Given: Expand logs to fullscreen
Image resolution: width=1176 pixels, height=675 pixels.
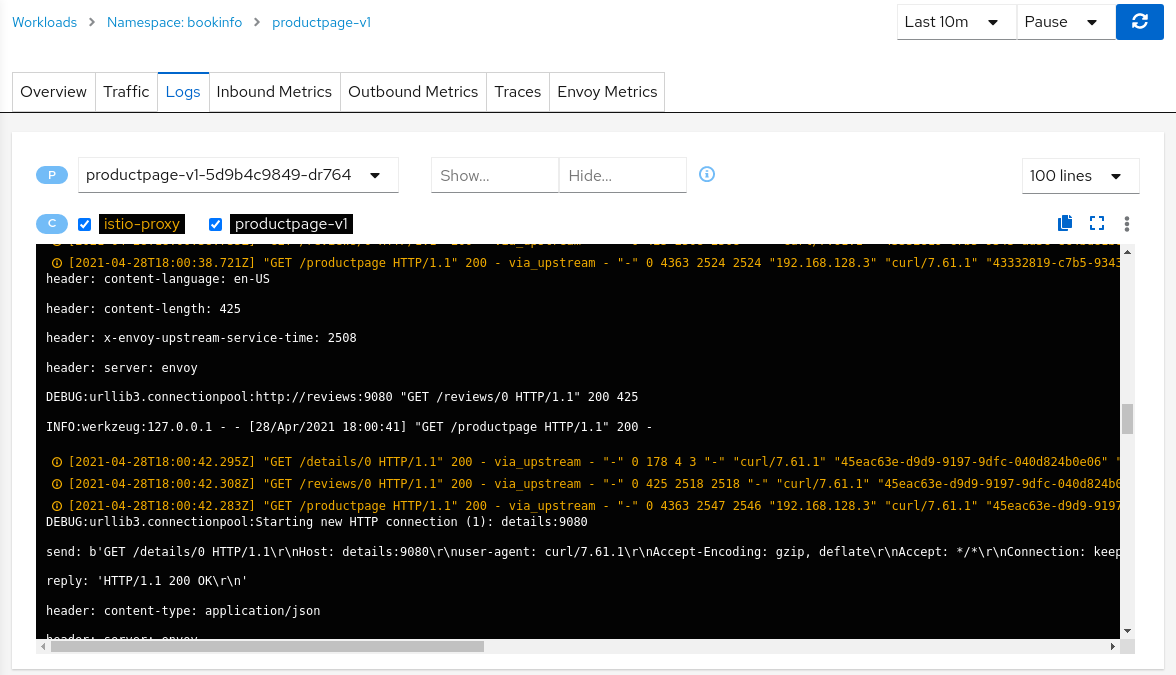Looking at the screenshot, I should pos(1097,223).
